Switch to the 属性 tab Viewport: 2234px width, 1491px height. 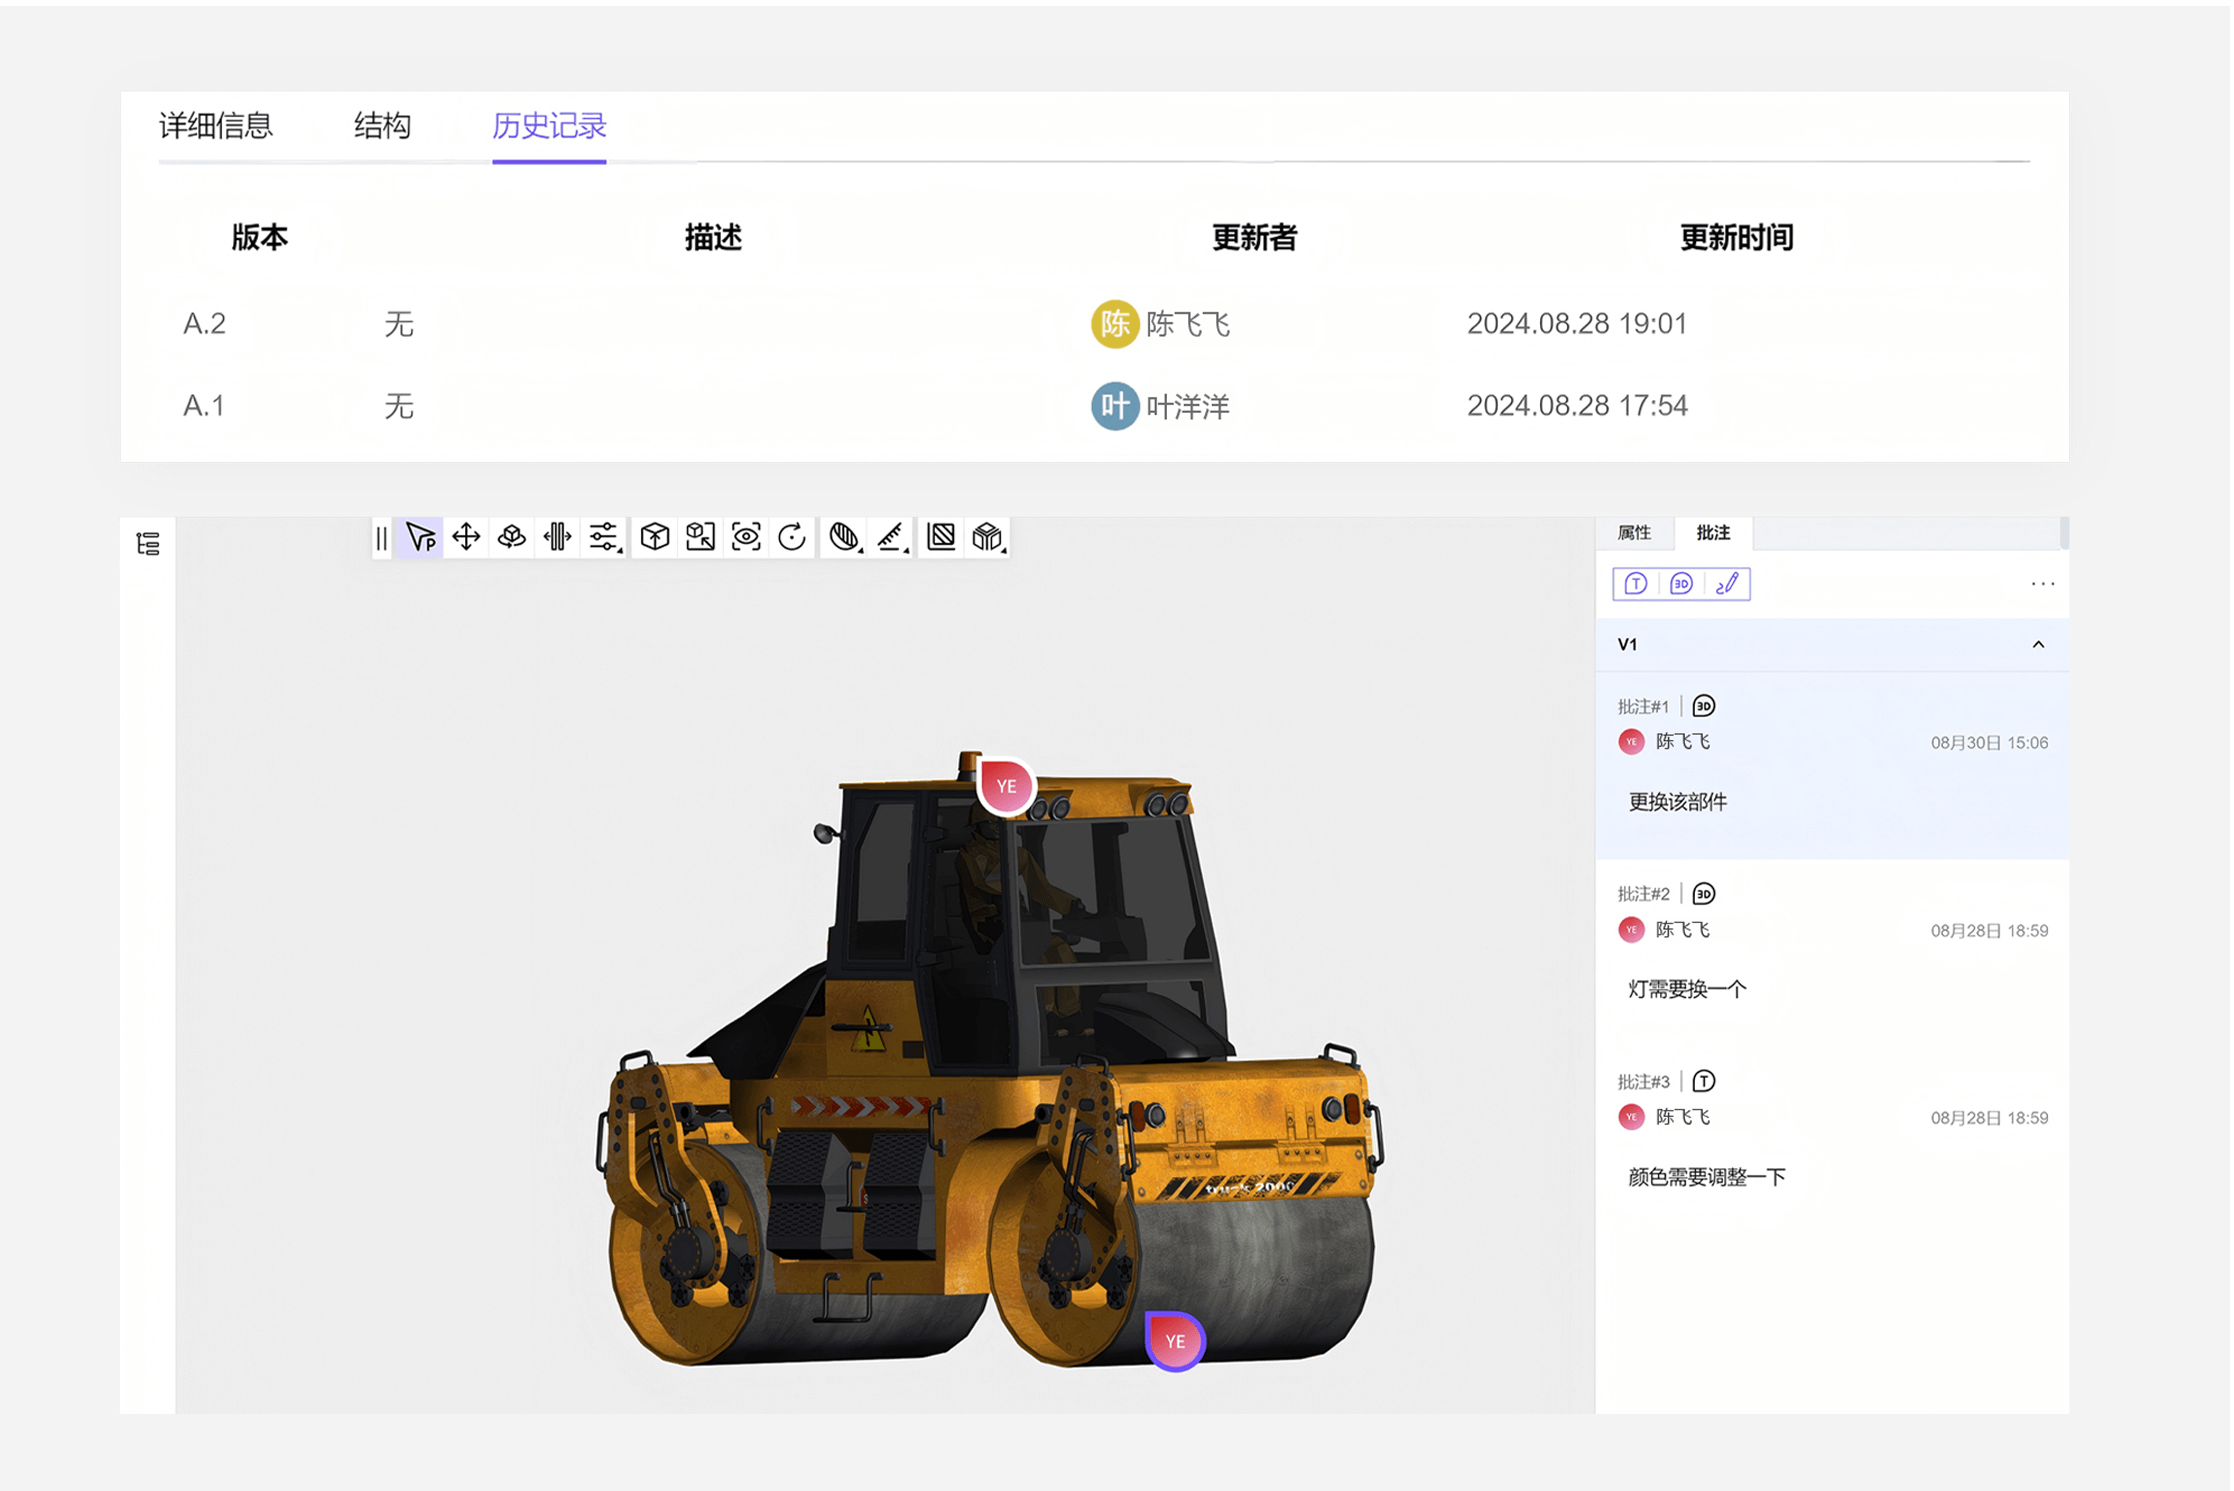tap(1636, 533)
